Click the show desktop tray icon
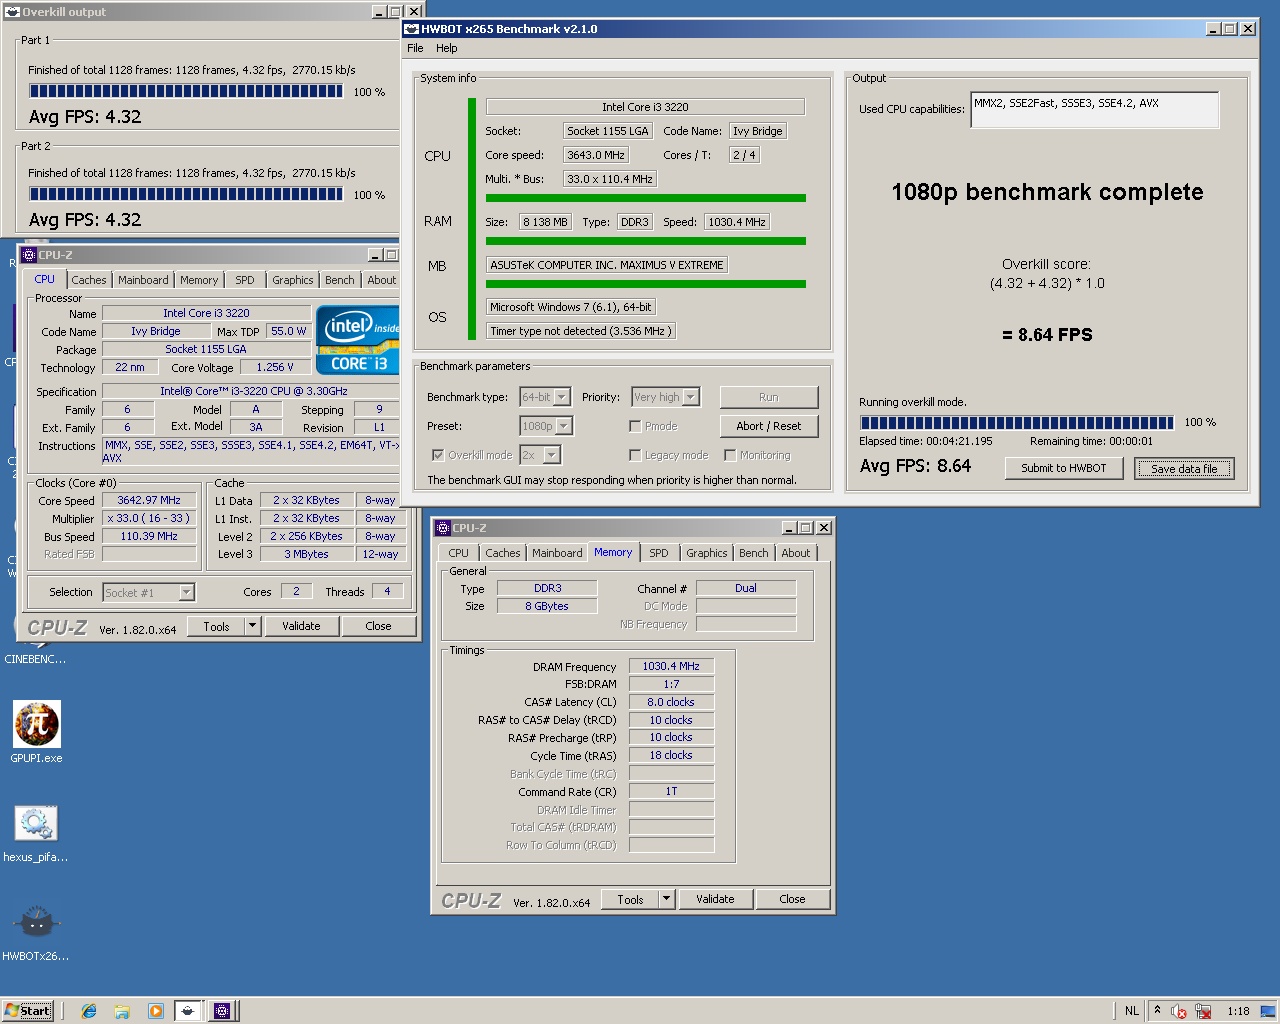This screenshot has width=1280, height=1024. pos(1268,1011)
